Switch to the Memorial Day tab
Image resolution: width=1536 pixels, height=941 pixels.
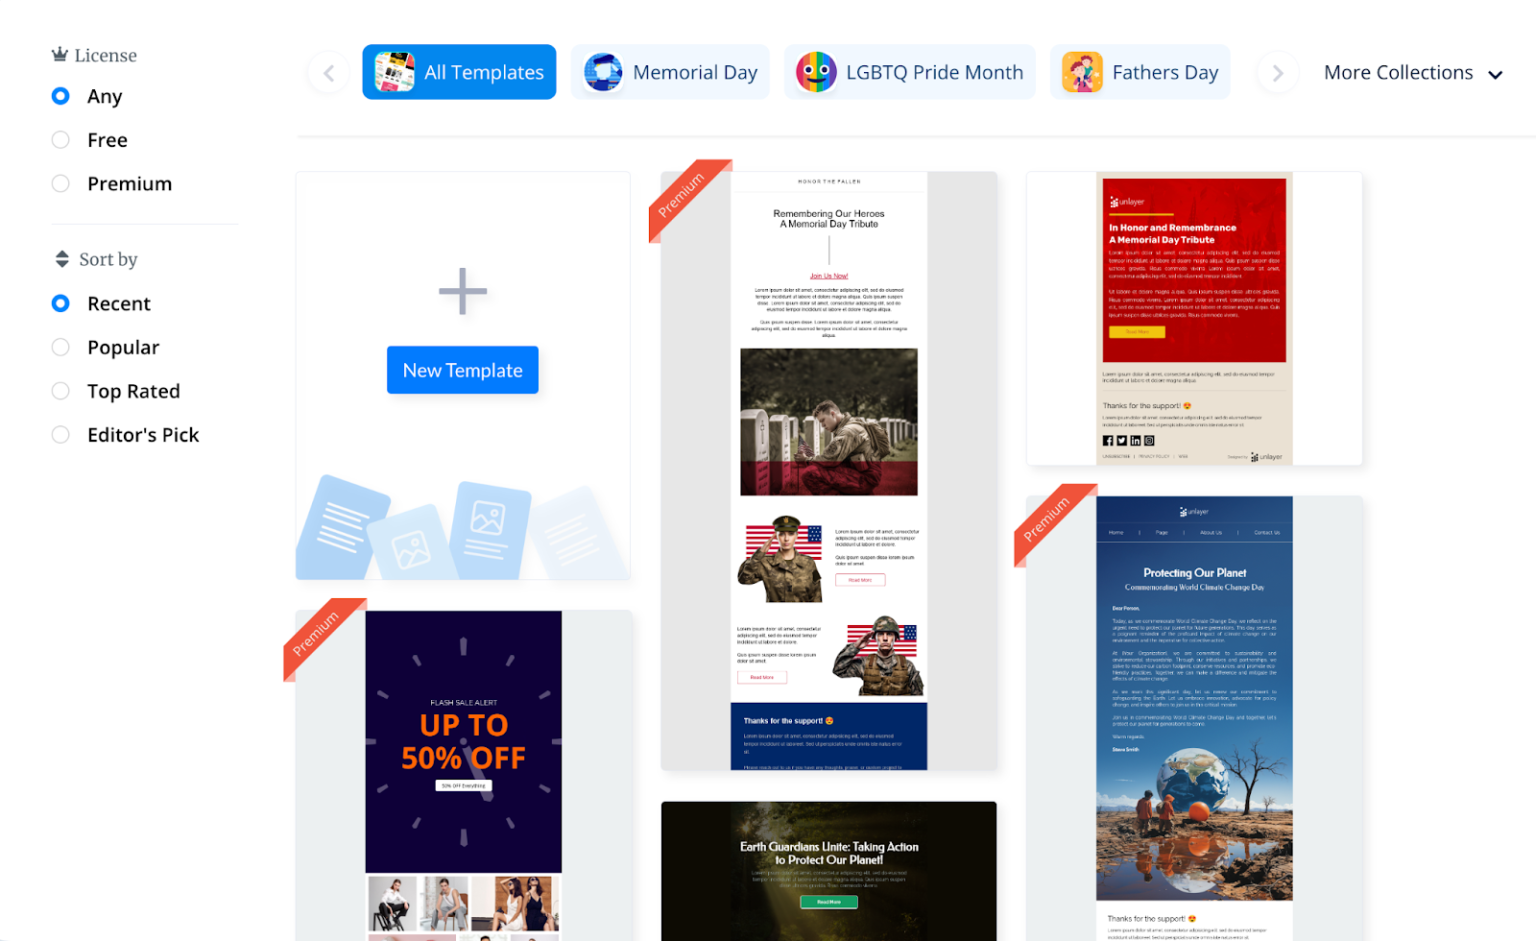click(x=670, y=71)
